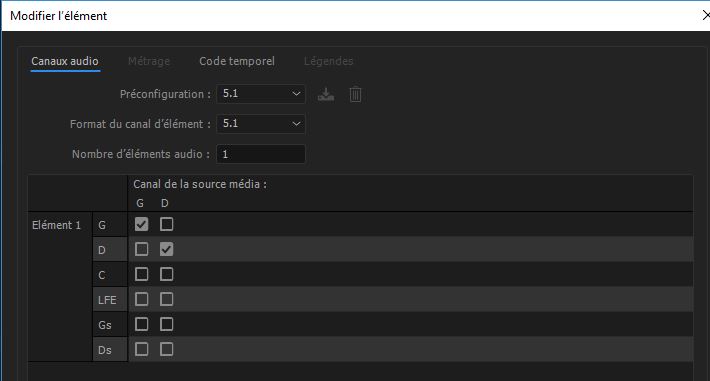The width and height of the screenshot is (710, 381).
Task: Check source D for channel G row
Action: [166, 224]
